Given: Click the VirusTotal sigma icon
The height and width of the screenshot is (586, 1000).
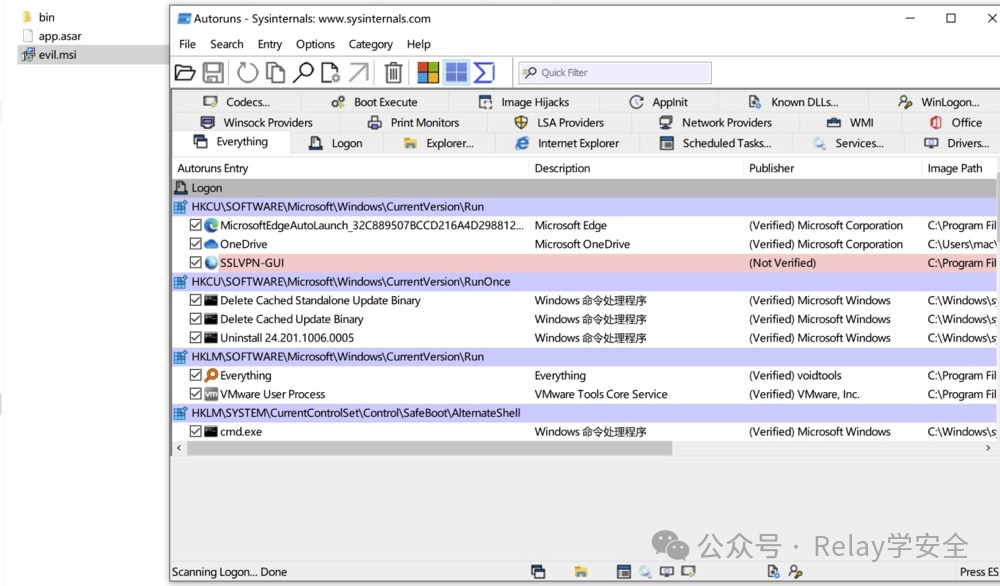Looking at the screenshot, I should pyautogui.click(x=484, y=73).
